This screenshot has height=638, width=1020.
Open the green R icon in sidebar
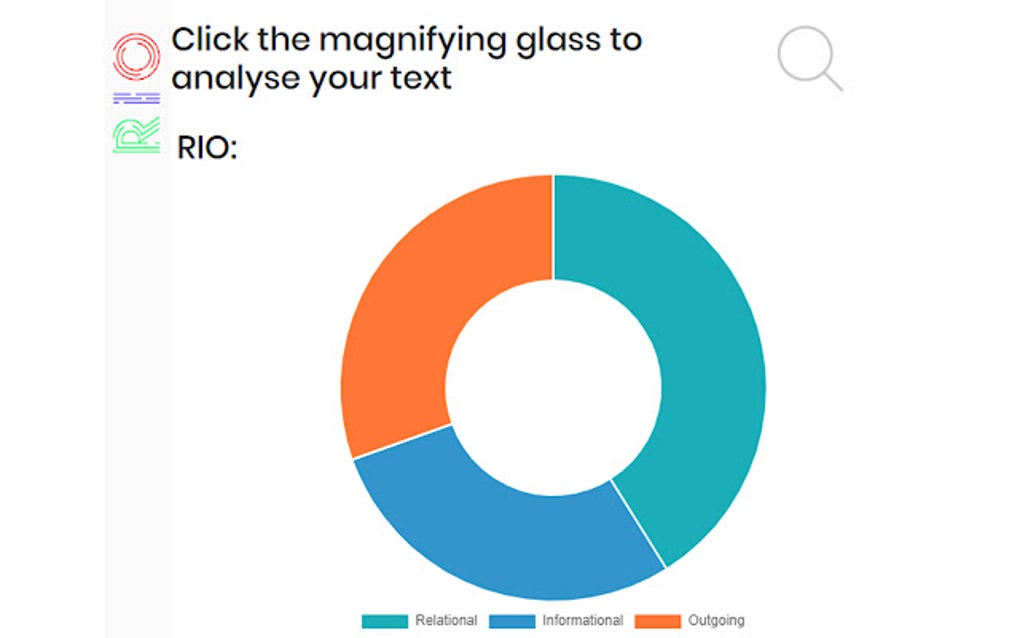(x=137, y=135)
